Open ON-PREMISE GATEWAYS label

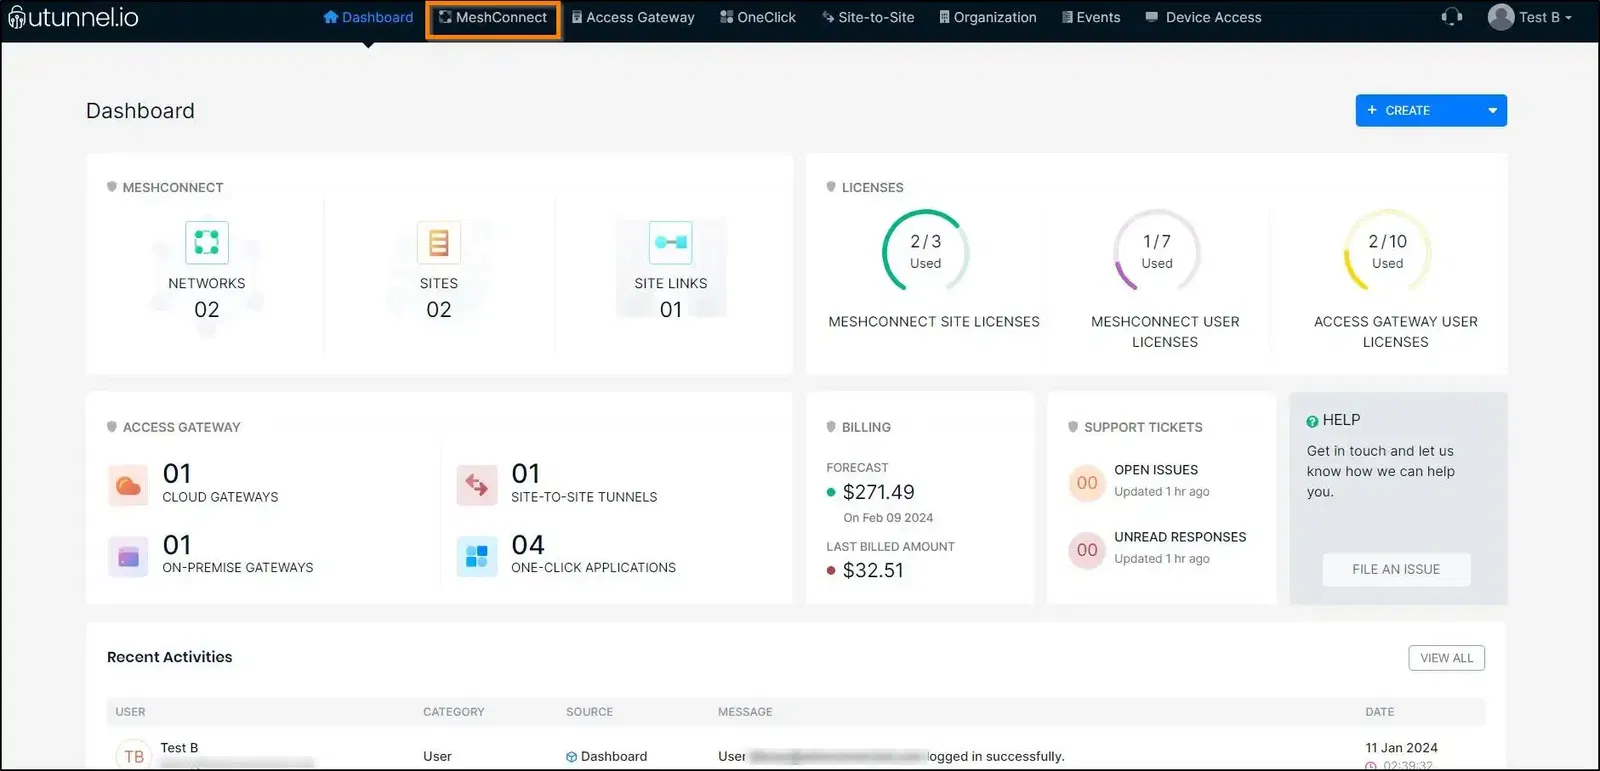[x=238, y=568]
